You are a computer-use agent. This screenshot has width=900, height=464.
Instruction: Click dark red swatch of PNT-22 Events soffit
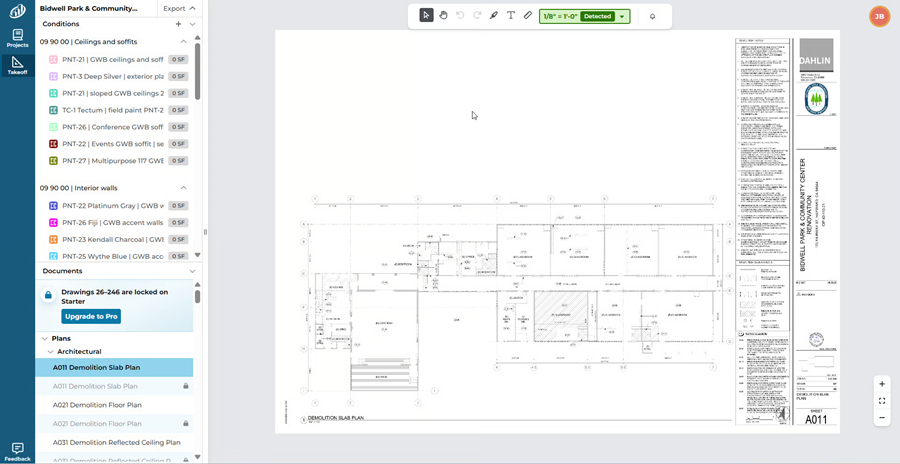click(x=53, y=144)
